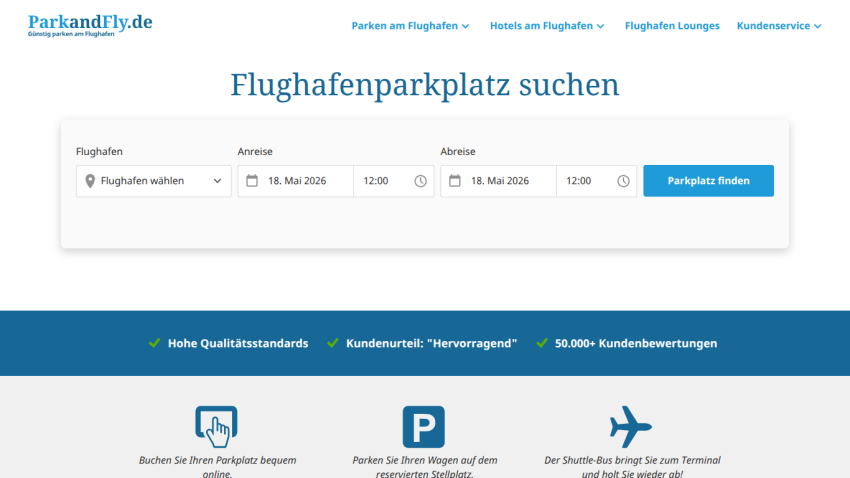Select the Anreise time field 12:00

click(394, 181)
